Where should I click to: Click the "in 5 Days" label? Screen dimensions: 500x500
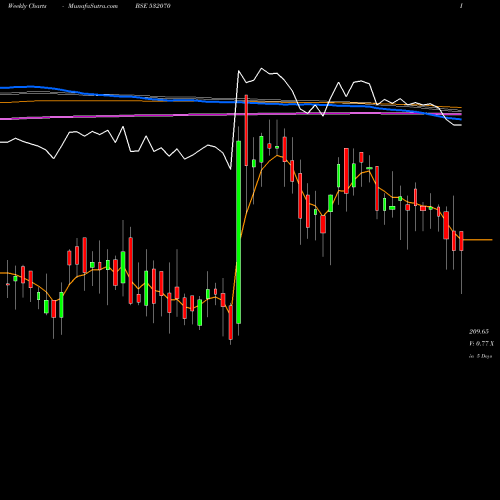(480, 356)
